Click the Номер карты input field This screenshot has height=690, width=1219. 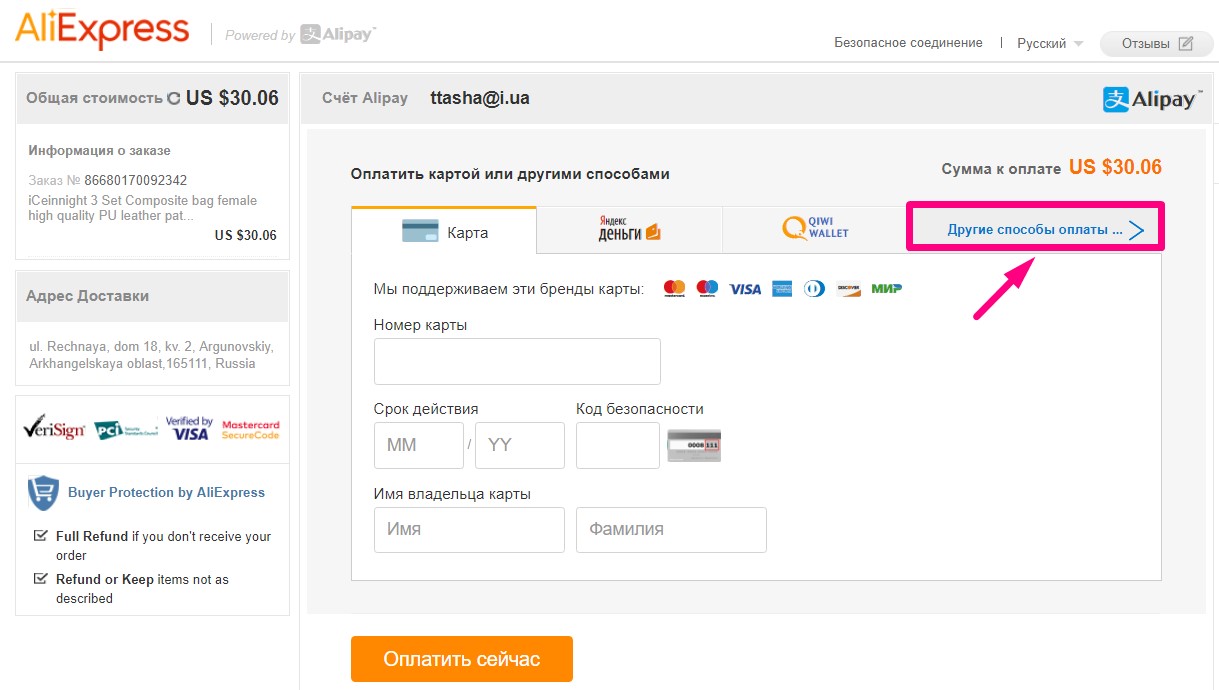pyautogui.click(x=517, y=361)
